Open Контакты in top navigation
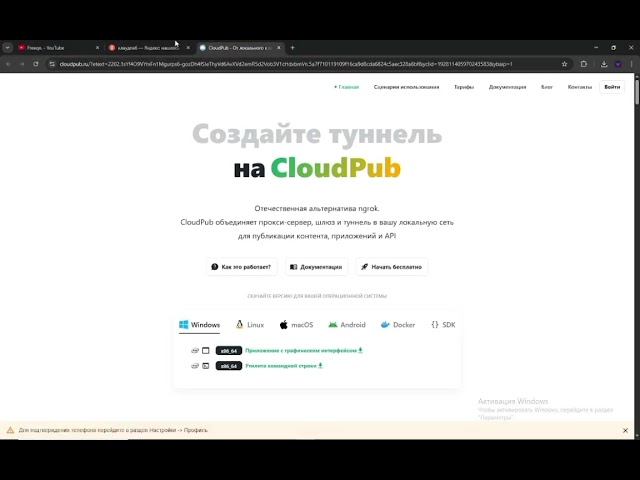This screenshot has height=480, width=640. click(580, 87)
